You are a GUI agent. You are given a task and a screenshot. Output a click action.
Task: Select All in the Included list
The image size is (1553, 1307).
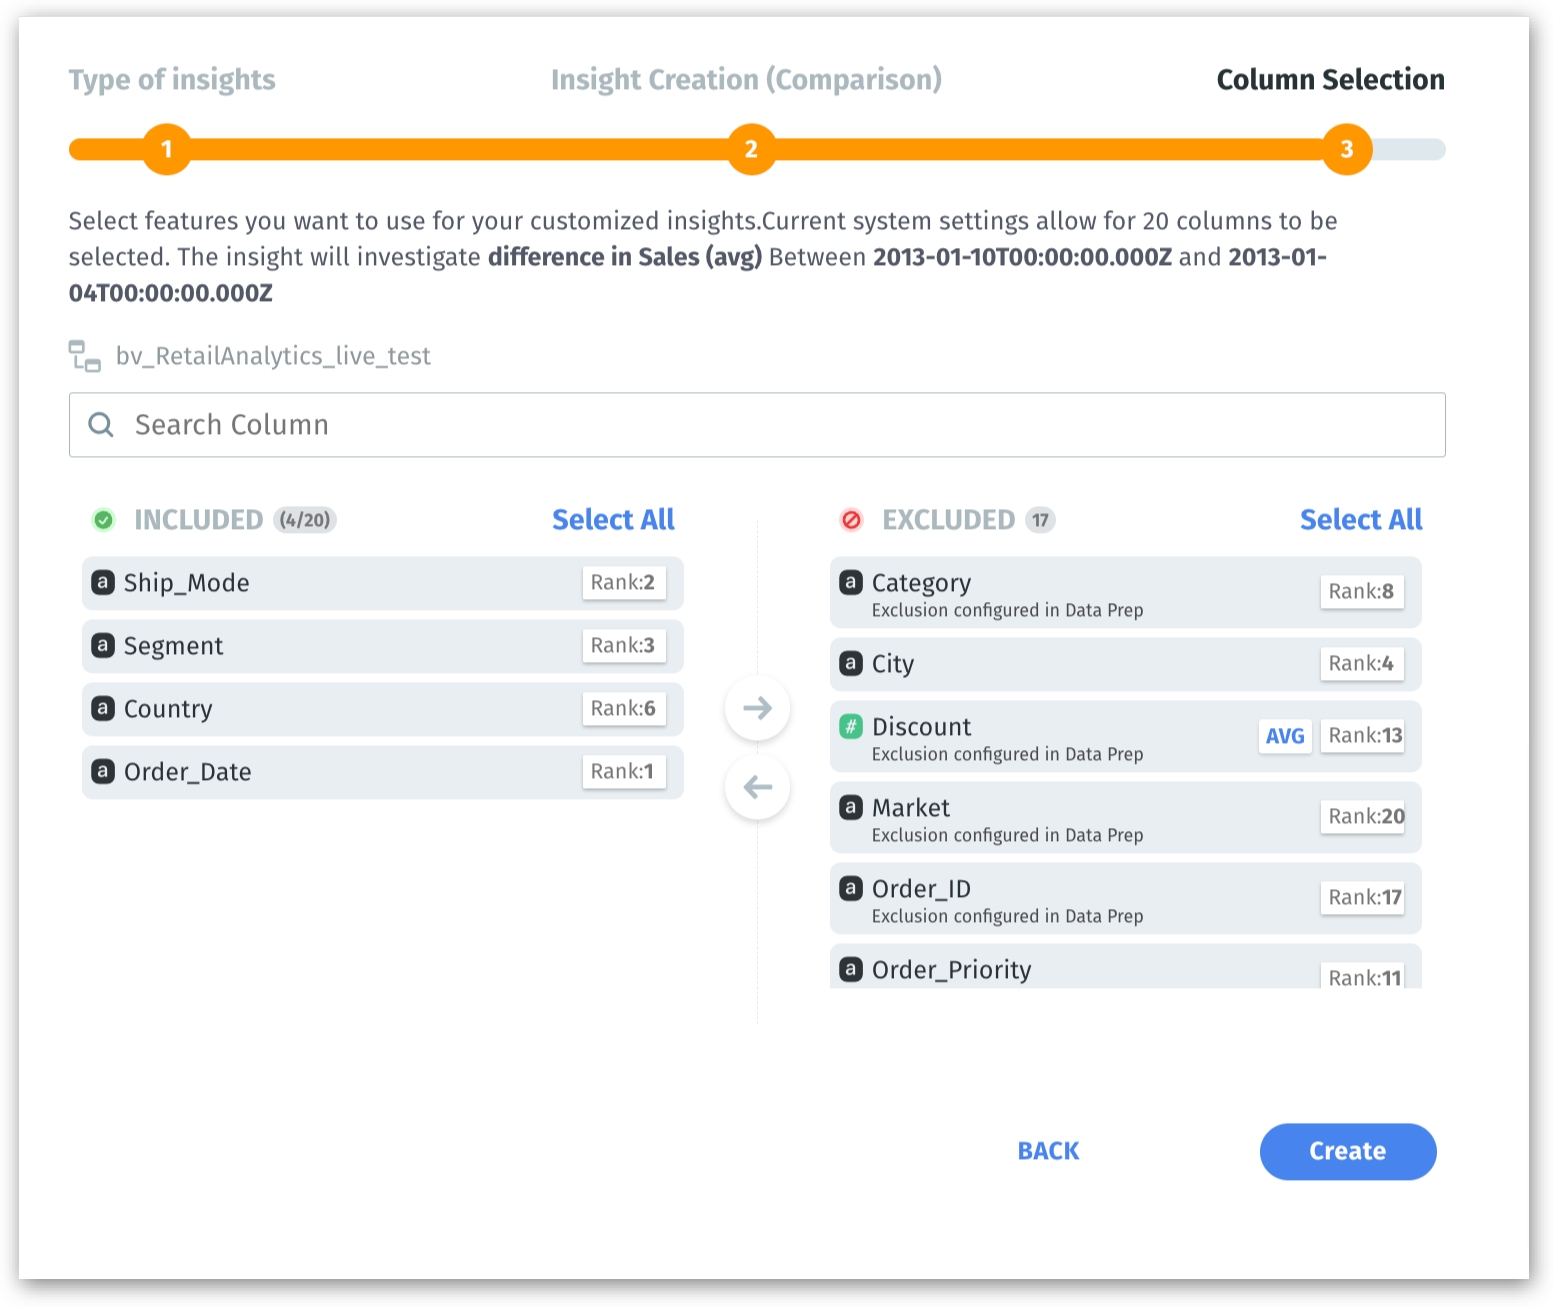(x=613, y=520)
